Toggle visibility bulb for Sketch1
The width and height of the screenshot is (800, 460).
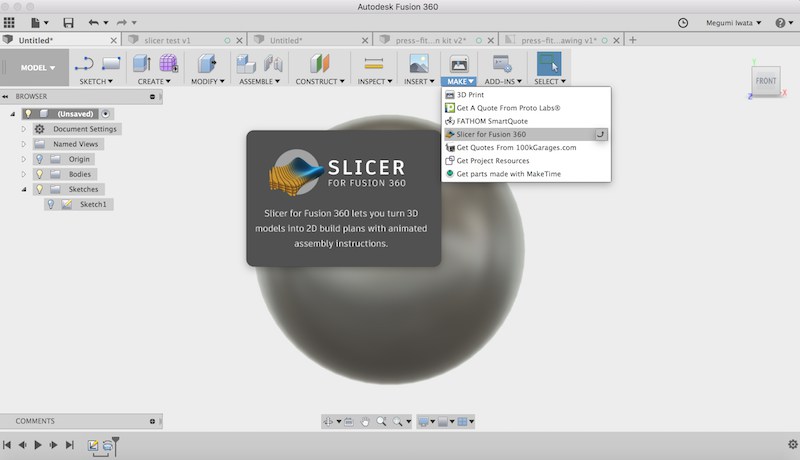coord(51,204)
